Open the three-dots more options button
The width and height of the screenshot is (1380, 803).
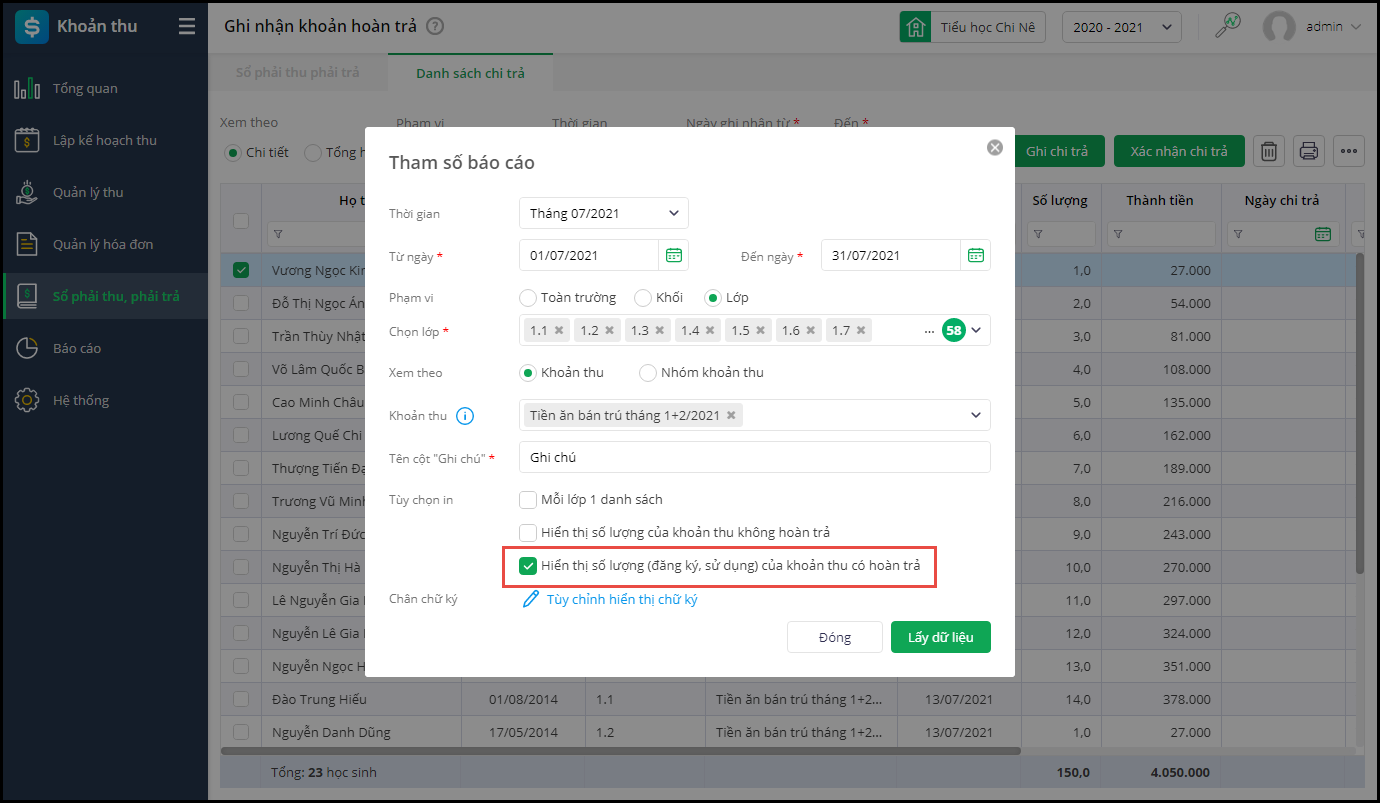coord(1350,151)
